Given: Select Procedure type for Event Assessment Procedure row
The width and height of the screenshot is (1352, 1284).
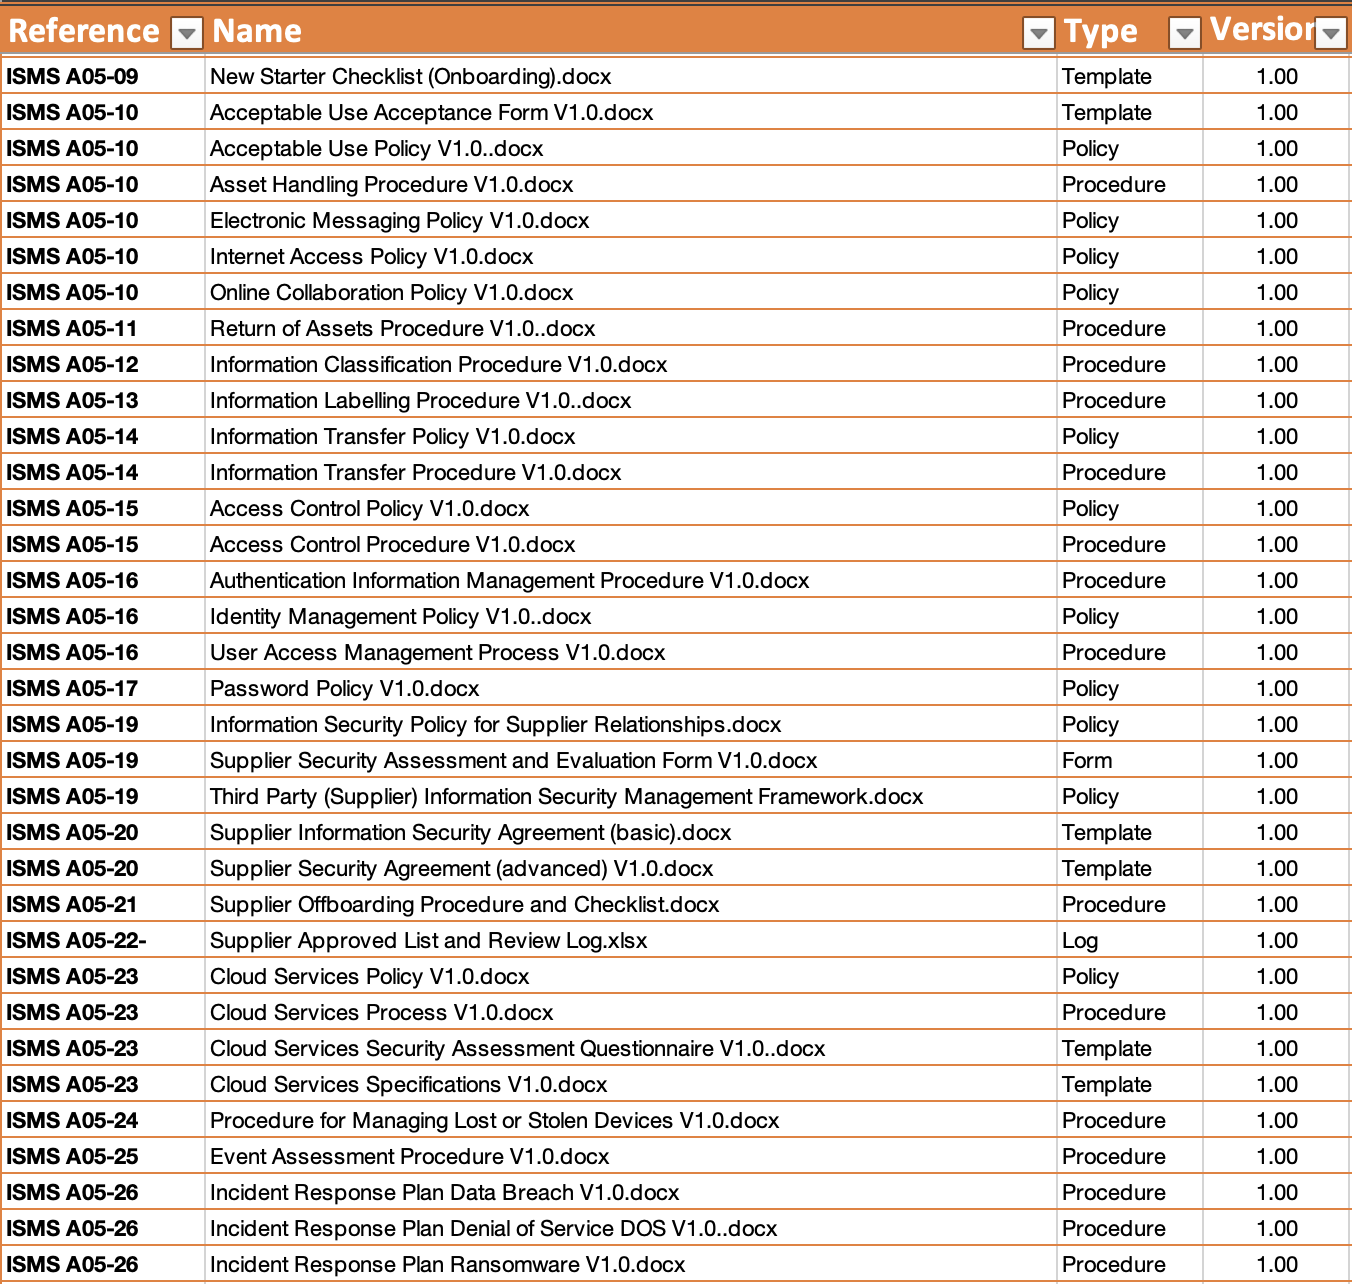Looking at the screenshot, I should coord(1130,1156).
